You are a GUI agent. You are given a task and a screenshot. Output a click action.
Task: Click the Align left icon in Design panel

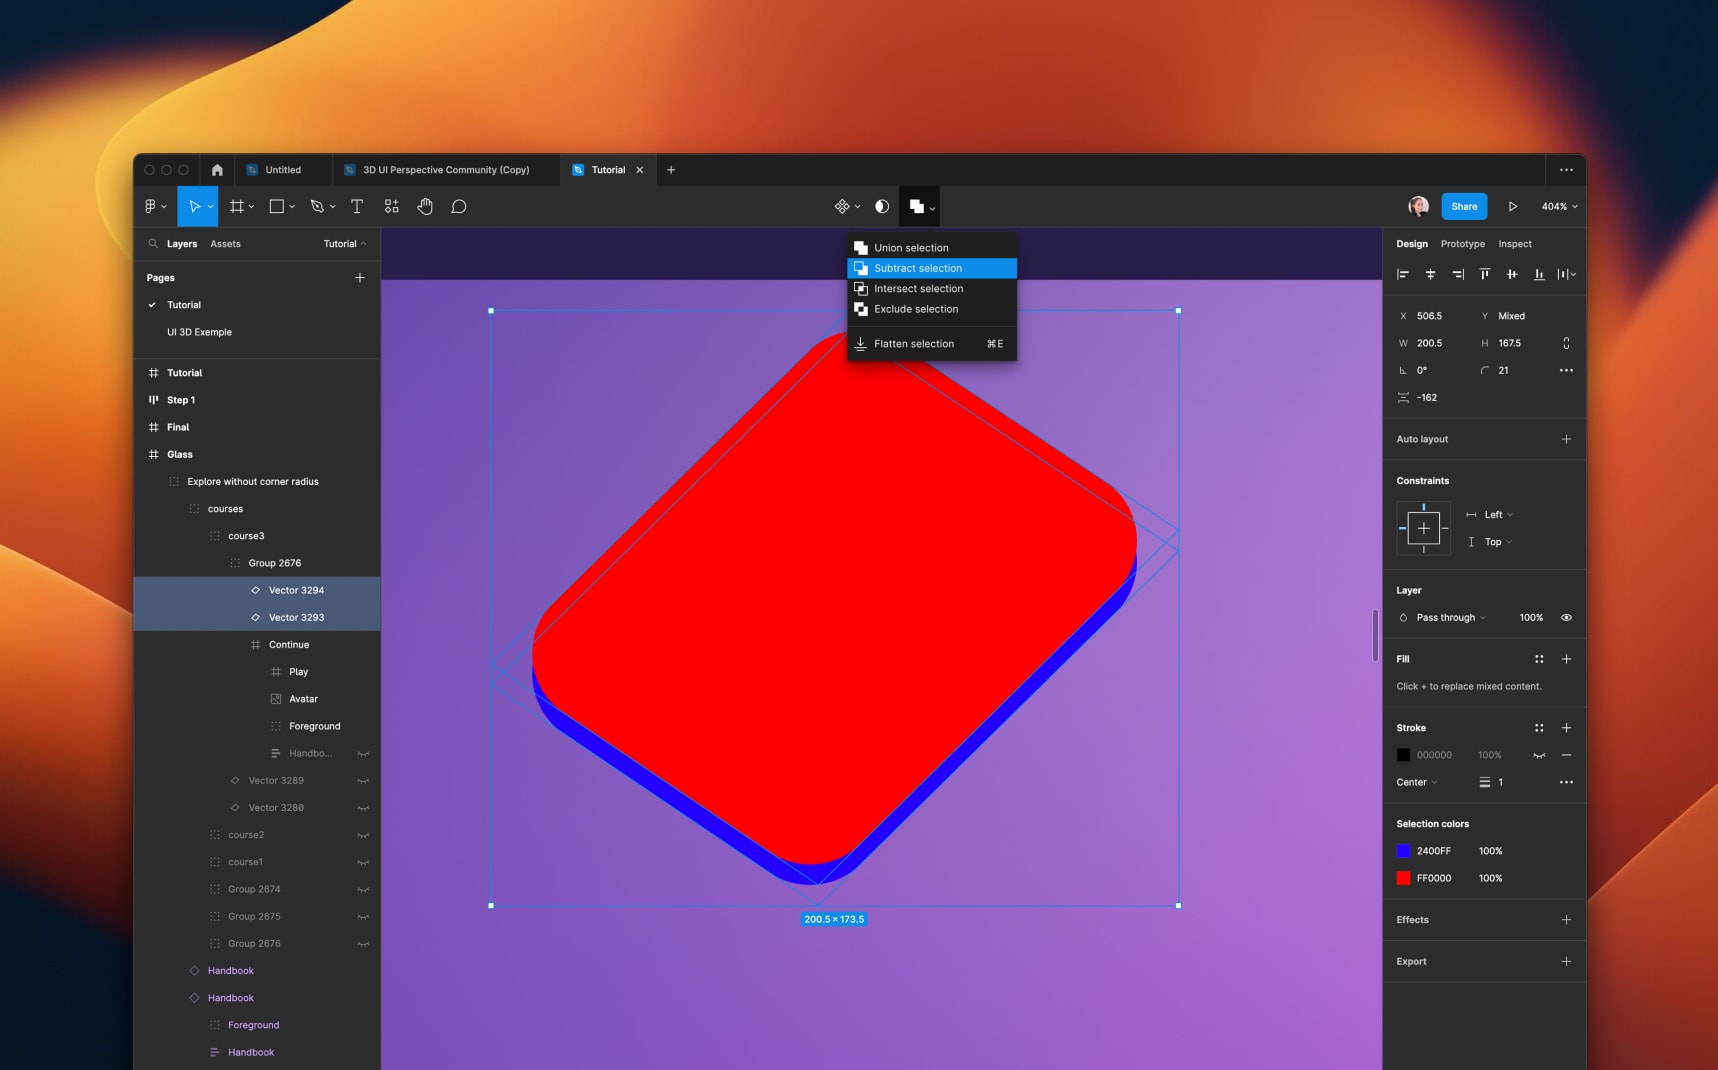pyautogui.click(x=1402, y=274)
